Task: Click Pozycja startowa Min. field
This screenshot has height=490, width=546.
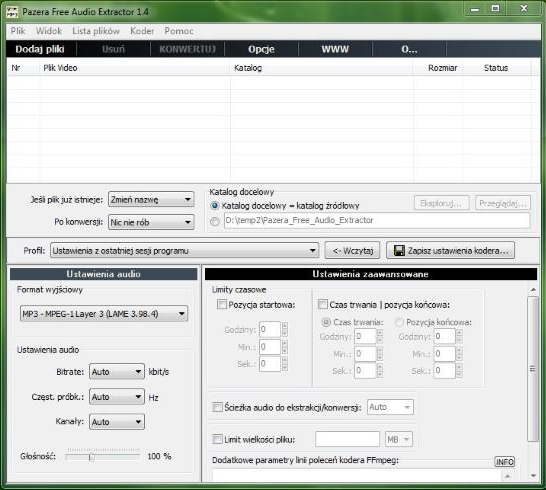Action: pos(270,347)
